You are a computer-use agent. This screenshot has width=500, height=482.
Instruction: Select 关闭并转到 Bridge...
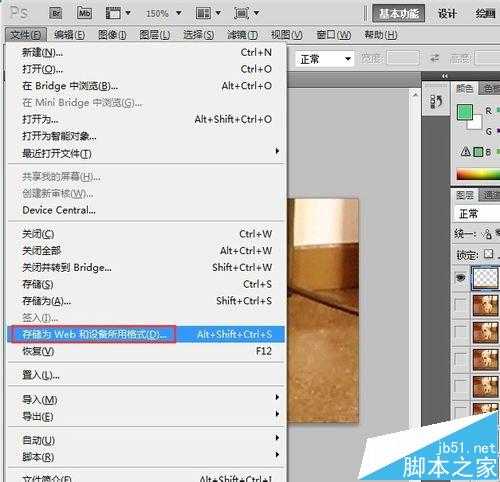(x=146, y=267)
